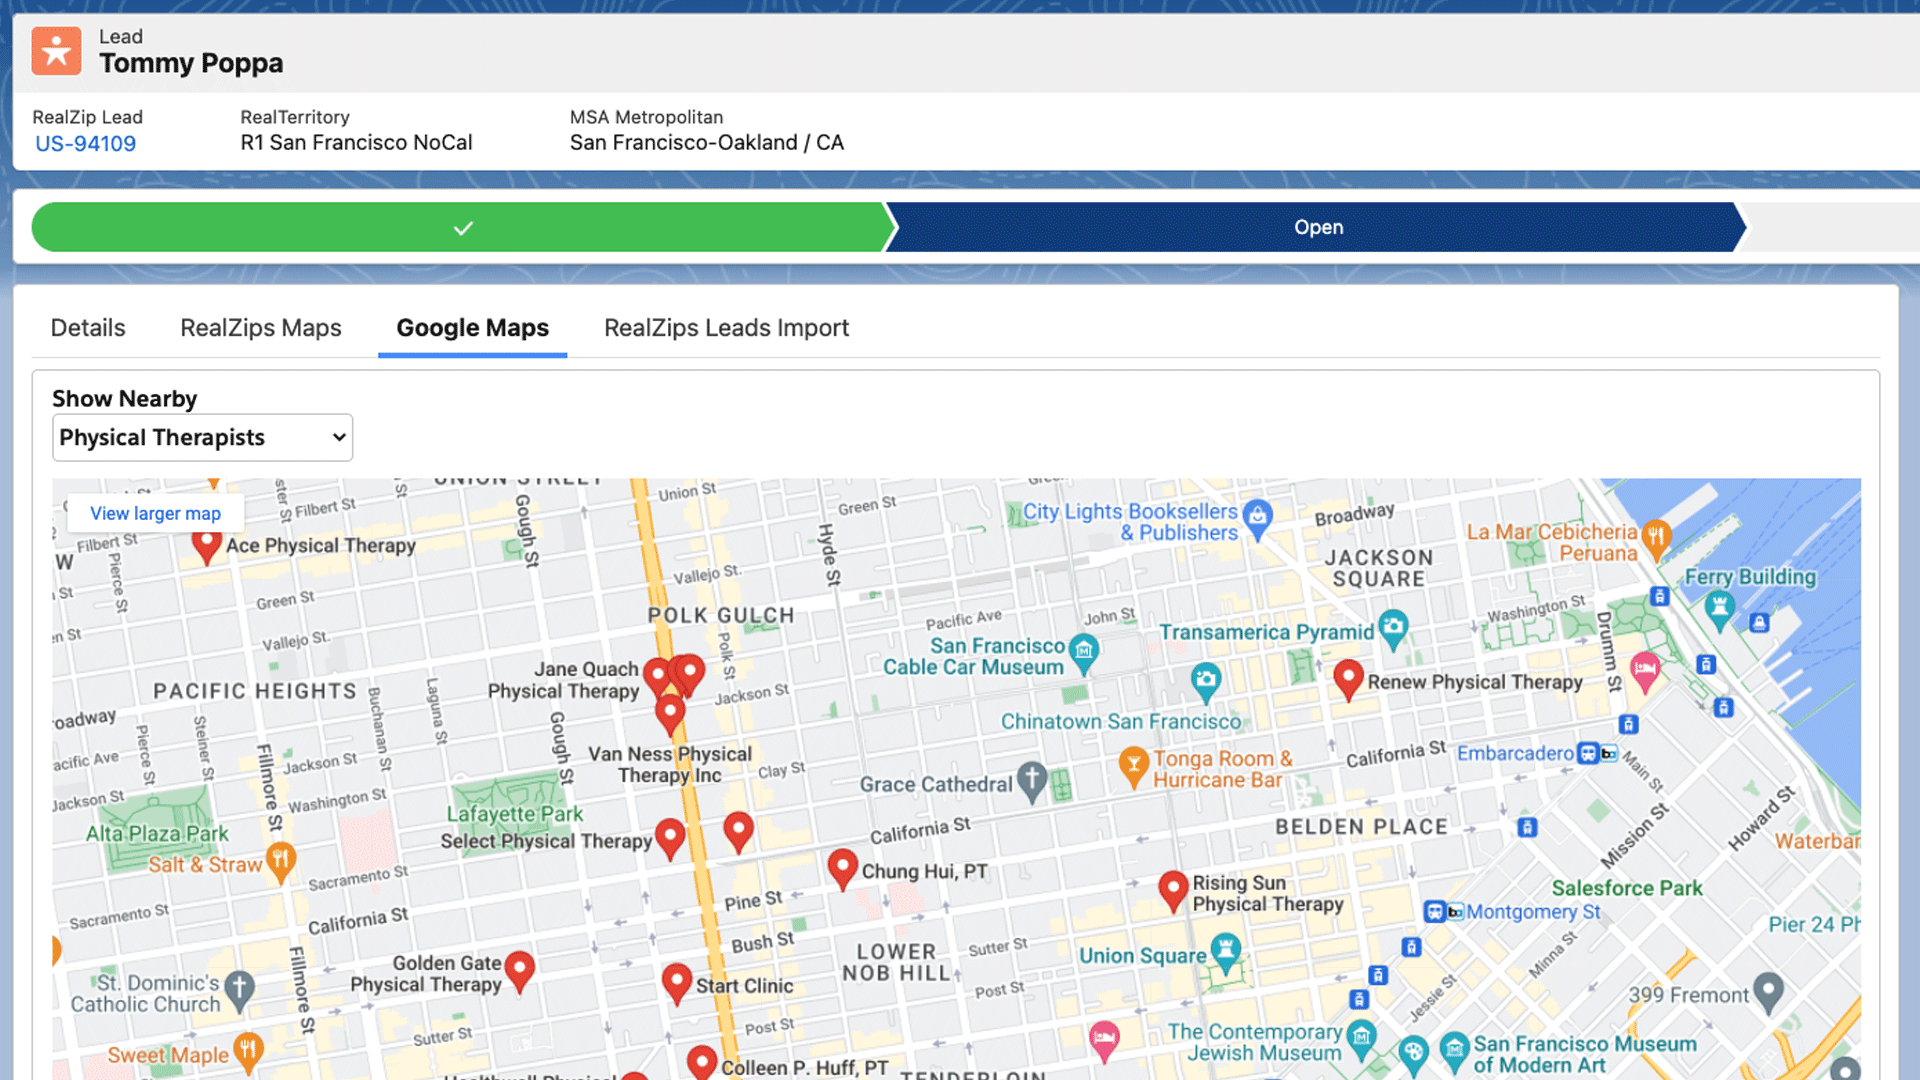This screenshot has width=1920, height=1080.
Task: Click the Union Square landmark marker
Action: point(1226,952)
